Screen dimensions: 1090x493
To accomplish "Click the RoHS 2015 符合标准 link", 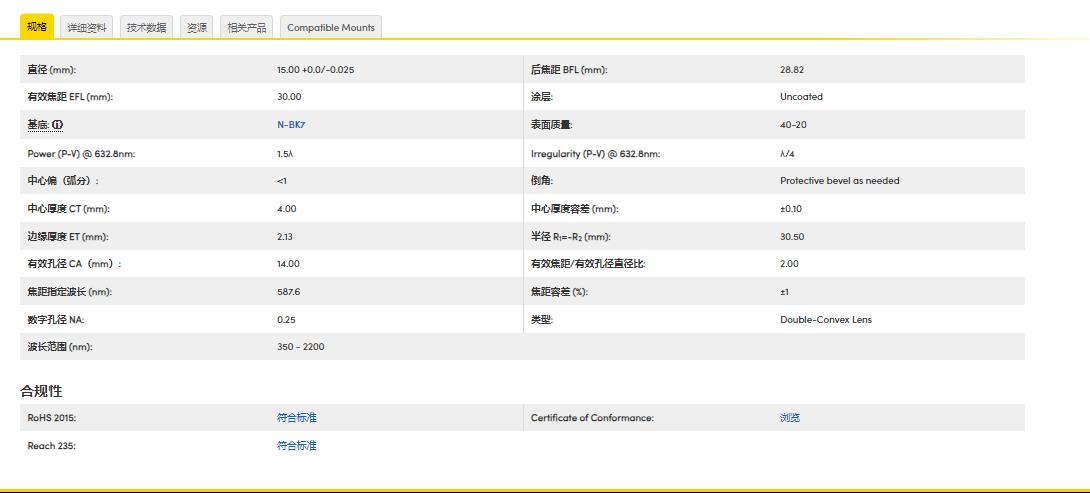I will [x=296, y=418].
